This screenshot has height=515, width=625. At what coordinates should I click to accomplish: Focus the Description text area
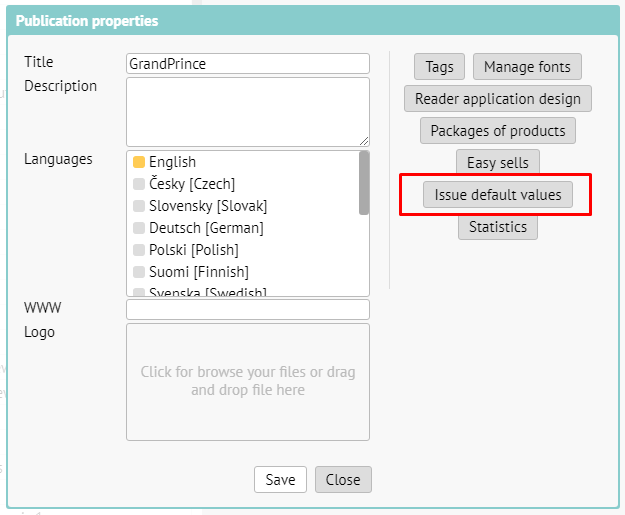coord(248,112)
